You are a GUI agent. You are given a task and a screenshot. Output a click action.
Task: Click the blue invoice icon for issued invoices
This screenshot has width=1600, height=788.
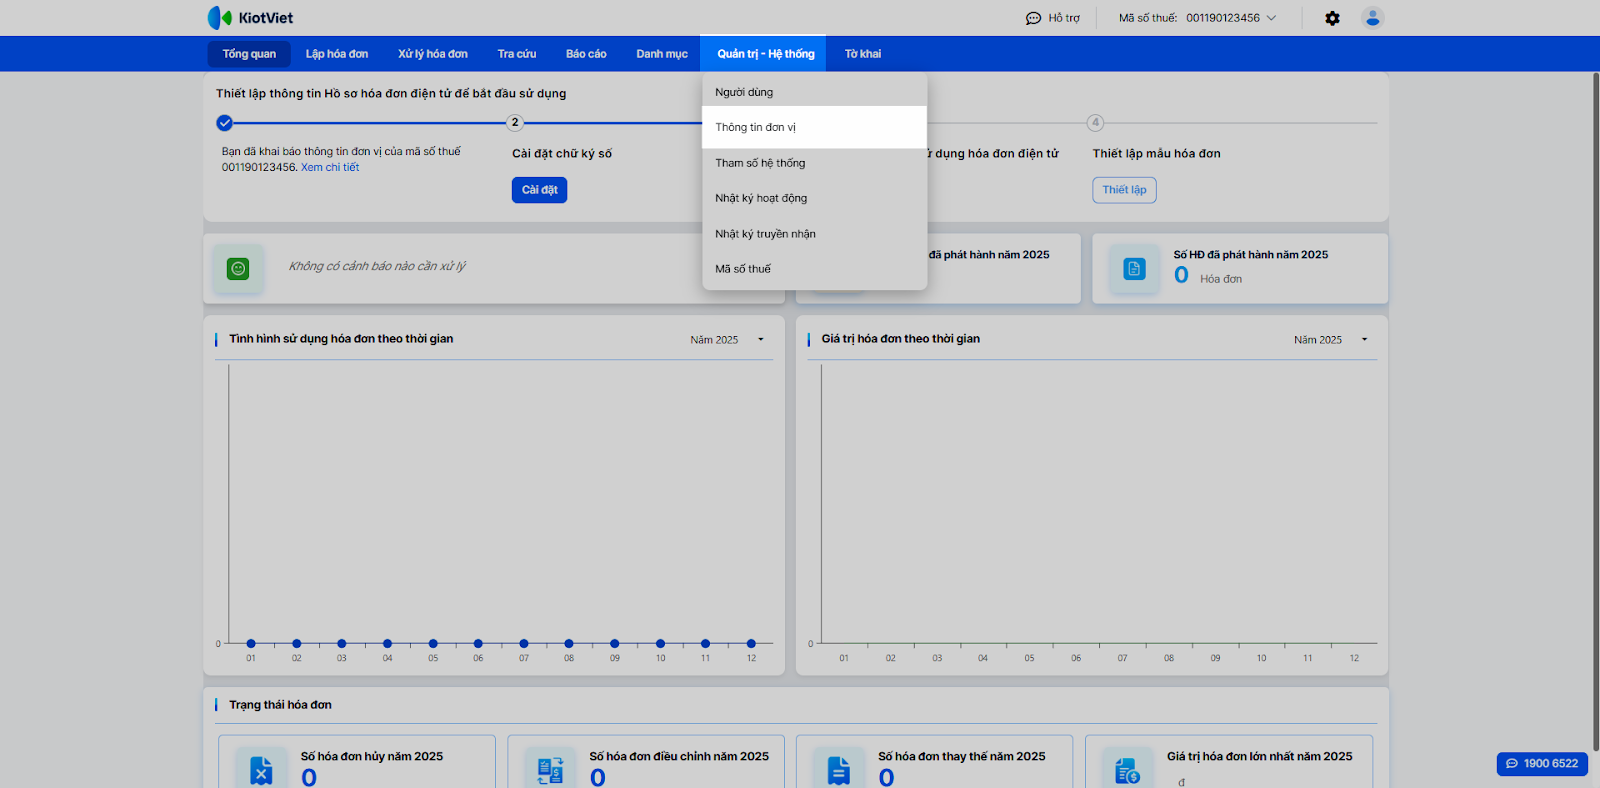tap(1134, 268)
